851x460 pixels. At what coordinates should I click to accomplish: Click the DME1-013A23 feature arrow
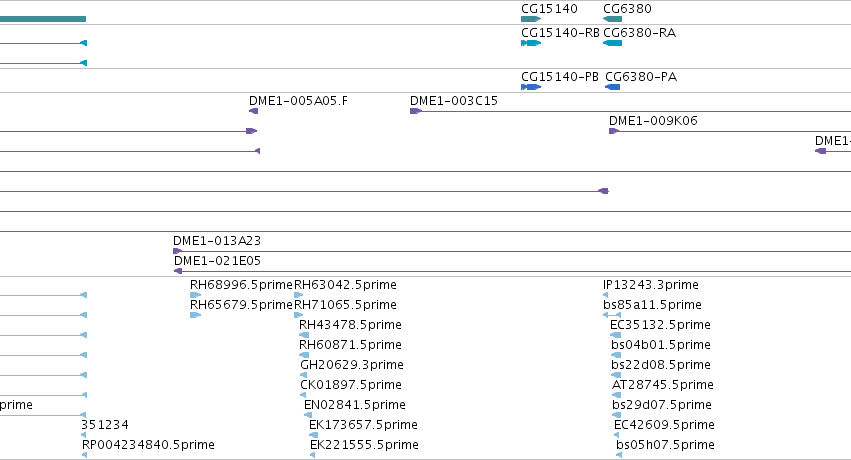177,251
